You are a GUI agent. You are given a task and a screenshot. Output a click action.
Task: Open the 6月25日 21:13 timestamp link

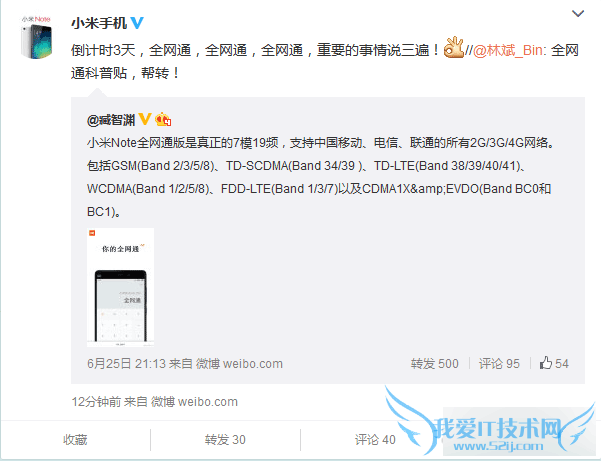126,363
